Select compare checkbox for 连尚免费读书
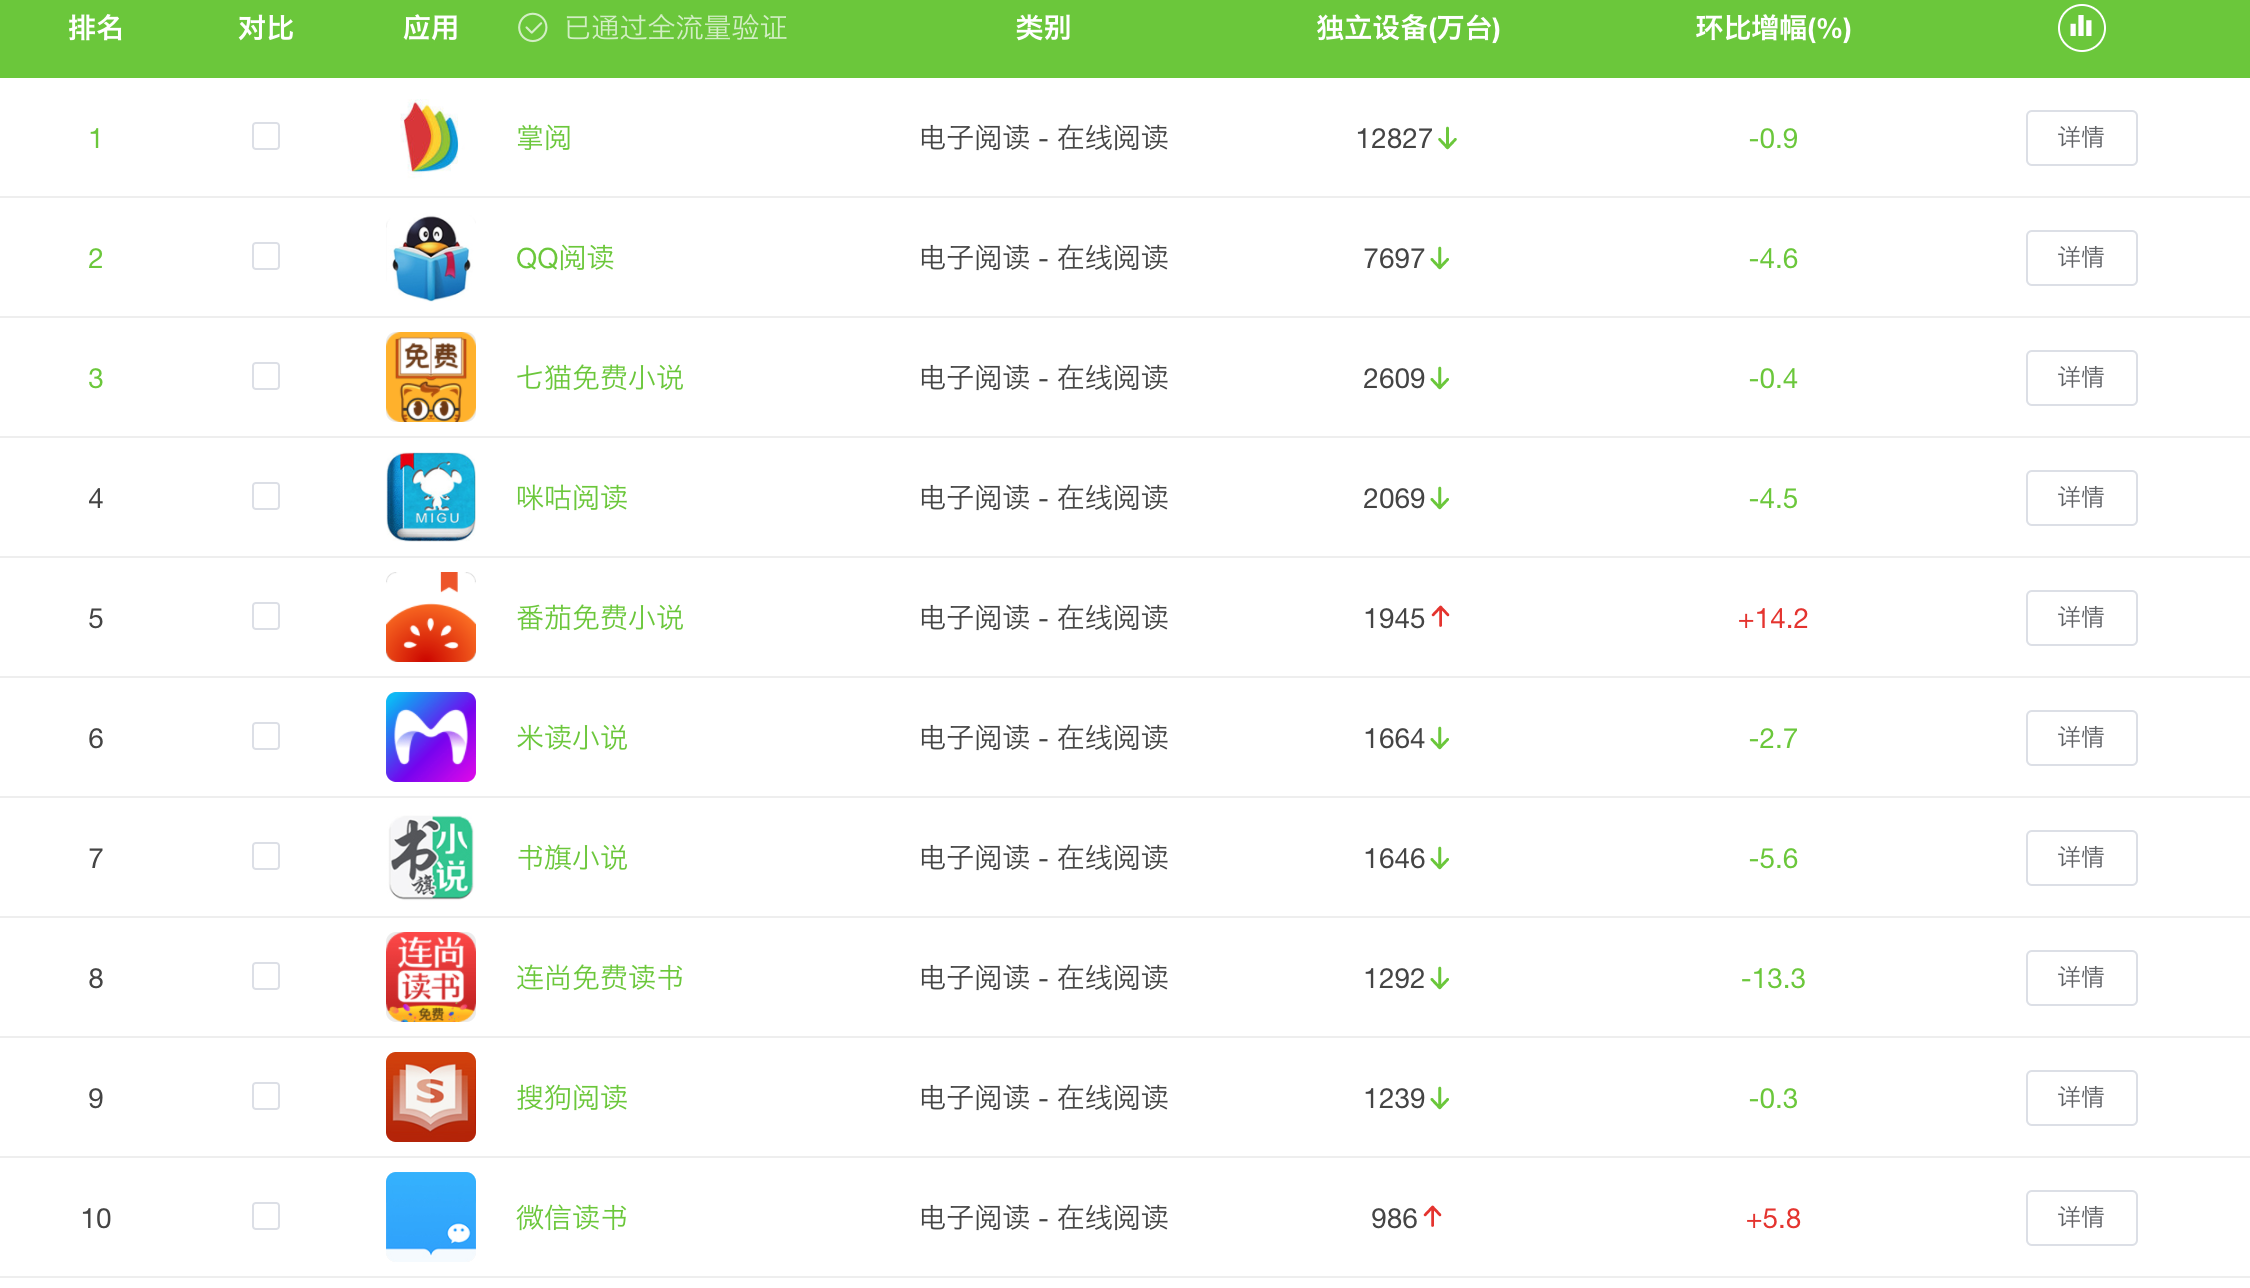Image resolution: width=2250 pixels, height=1288 pixels. pos(266,977)
